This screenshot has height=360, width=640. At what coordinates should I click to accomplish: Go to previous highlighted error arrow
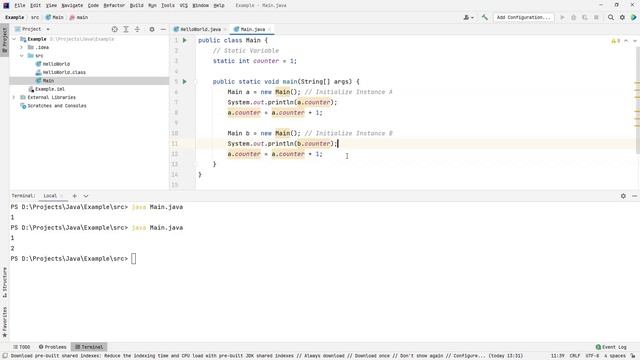point(626,41)
